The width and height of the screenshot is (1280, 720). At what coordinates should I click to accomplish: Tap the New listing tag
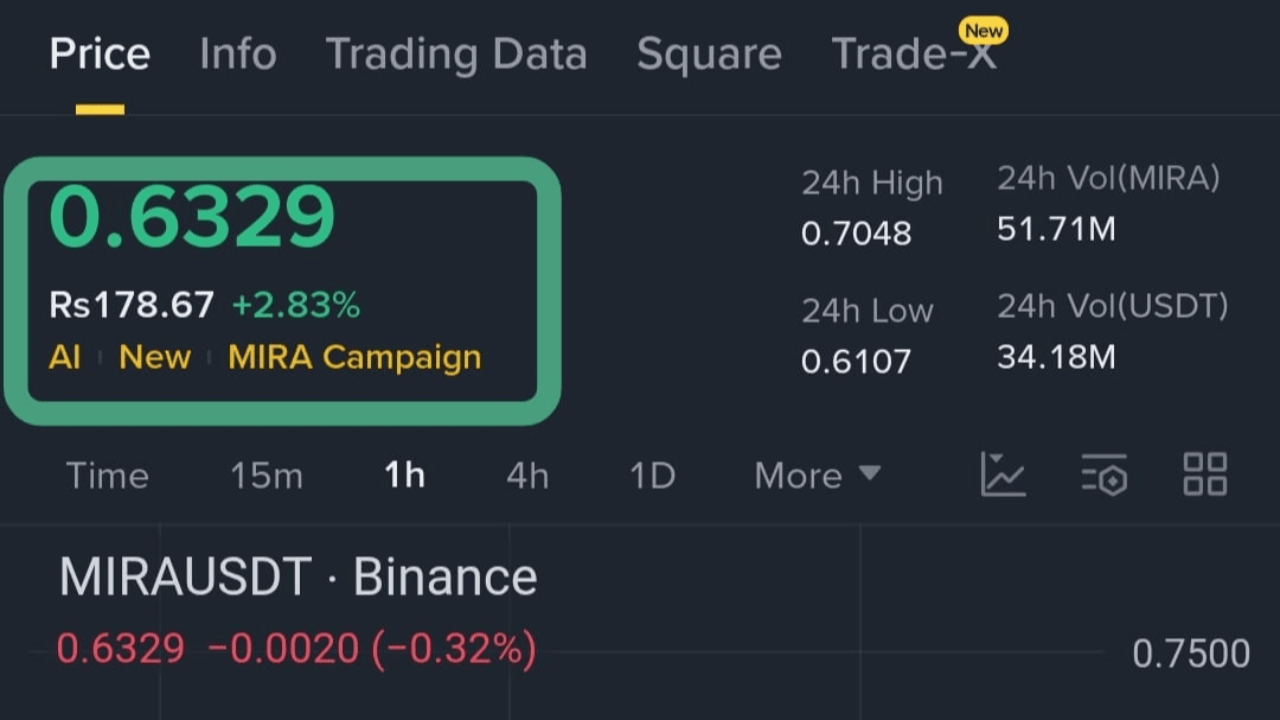tap(155, 357)
